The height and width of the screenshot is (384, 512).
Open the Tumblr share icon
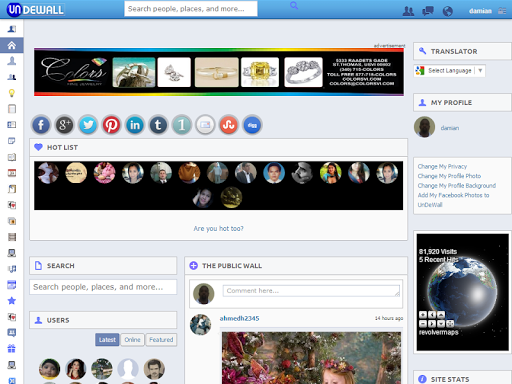[x=158, y=125]
